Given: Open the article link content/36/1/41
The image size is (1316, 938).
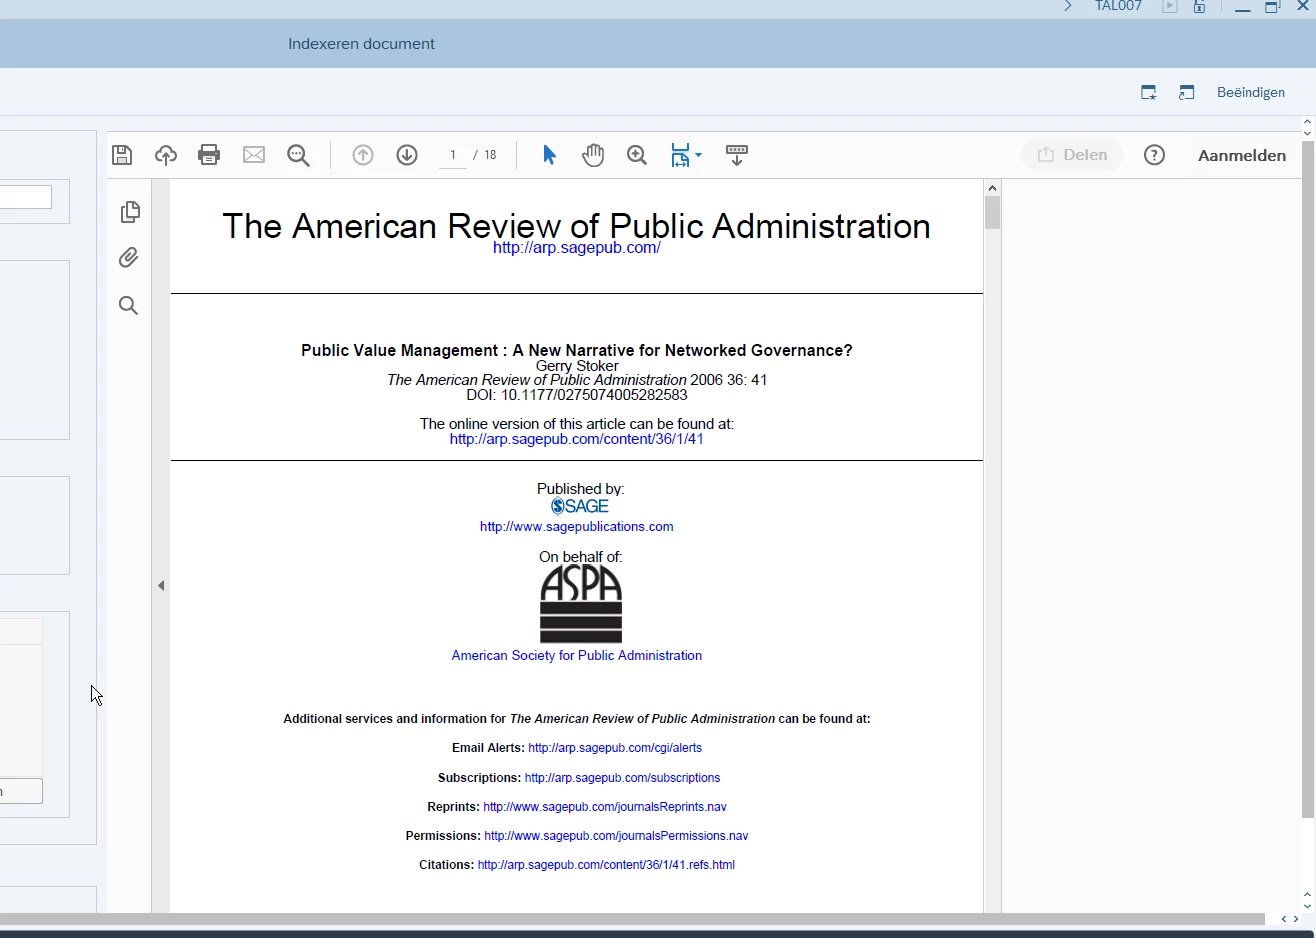Looking at the screenshot, I should (x=577, y=439).
